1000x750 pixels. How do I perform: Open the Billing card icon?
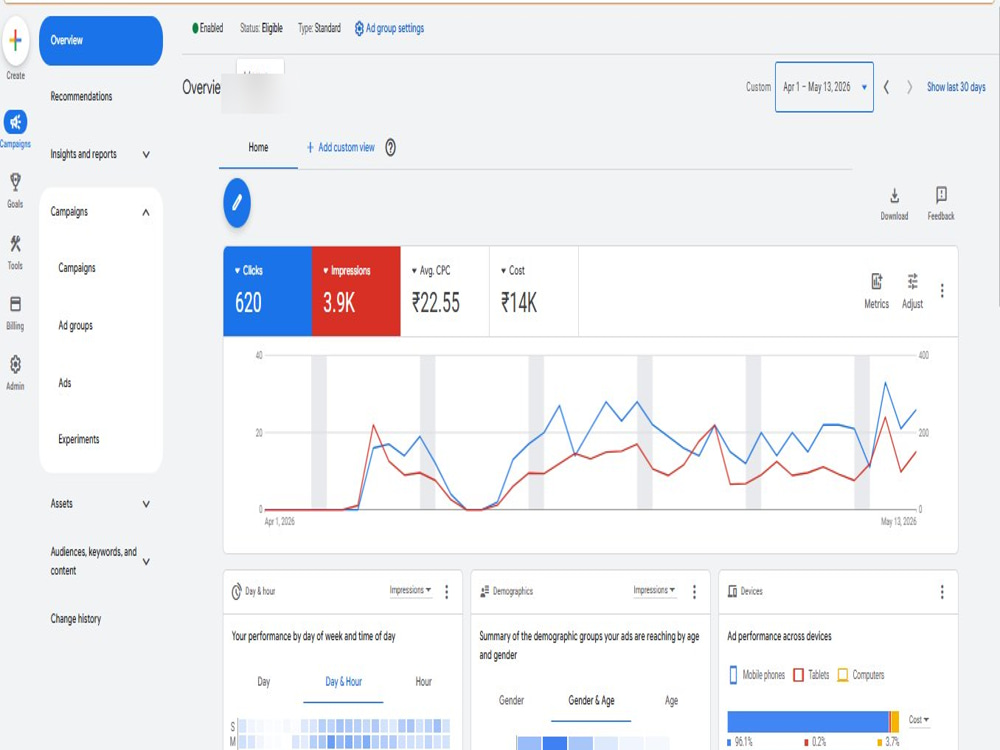pyautogui.click(x=15, y=304)
